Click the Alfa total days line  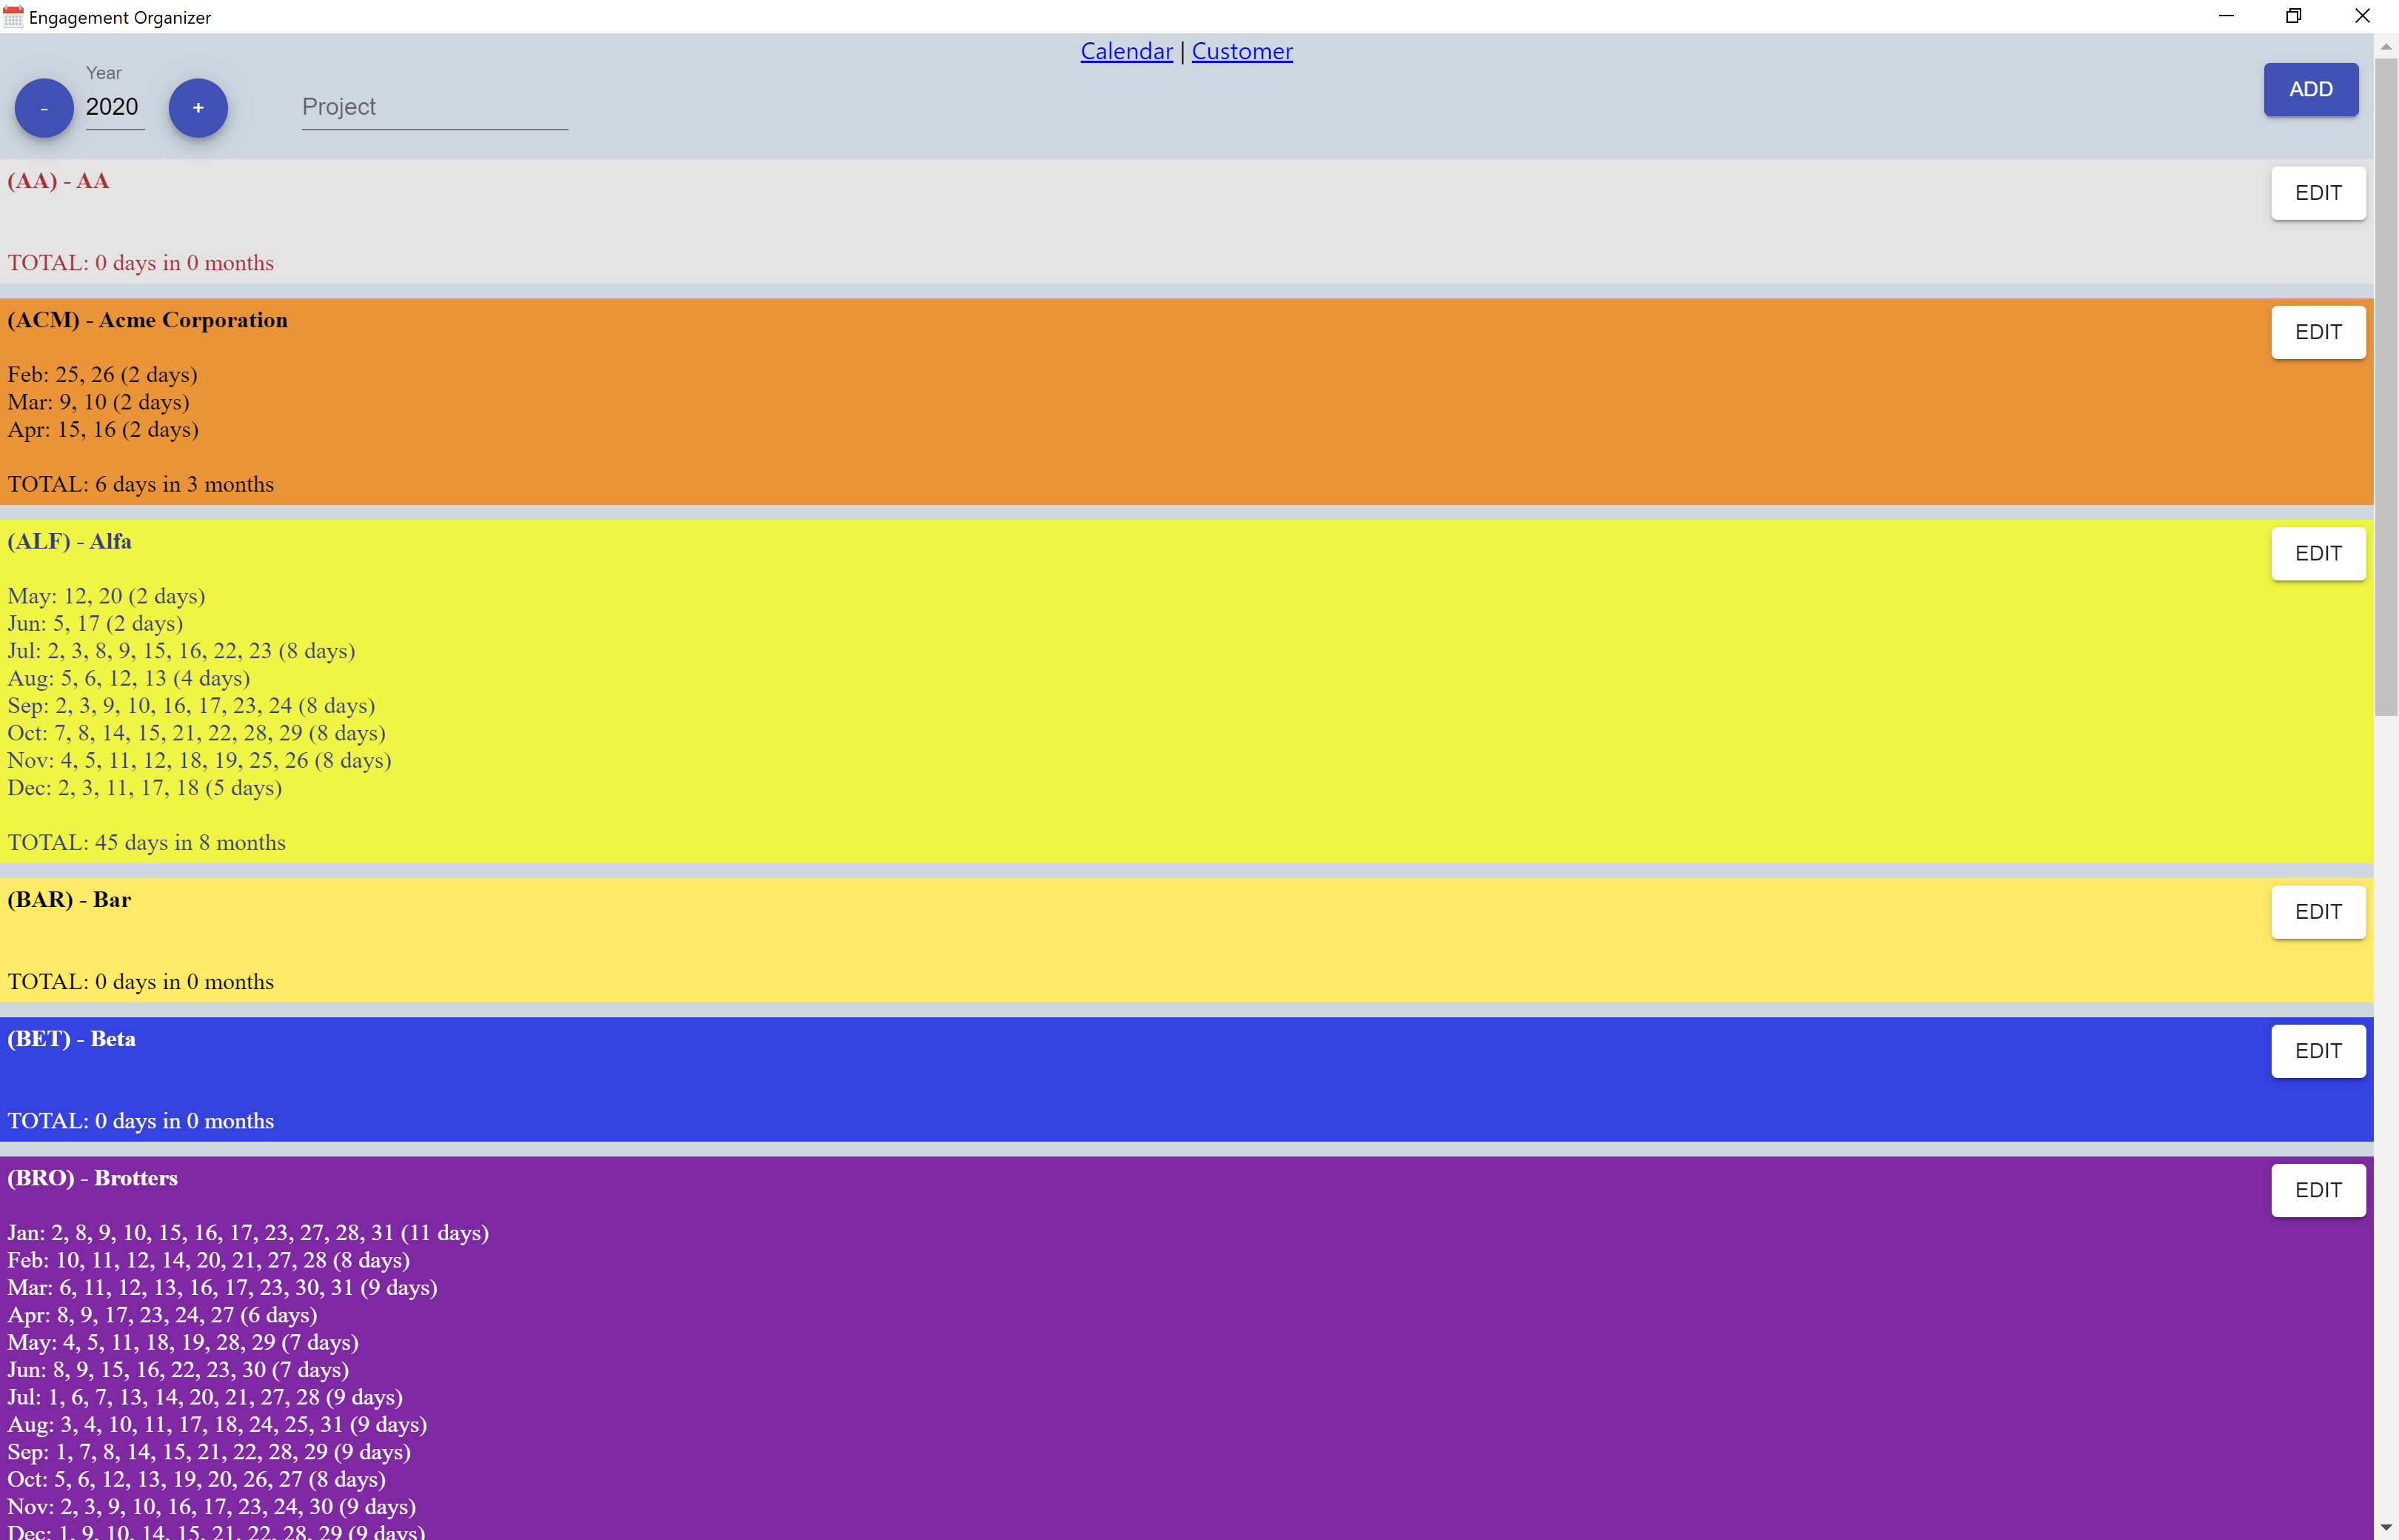click(146, 843)
